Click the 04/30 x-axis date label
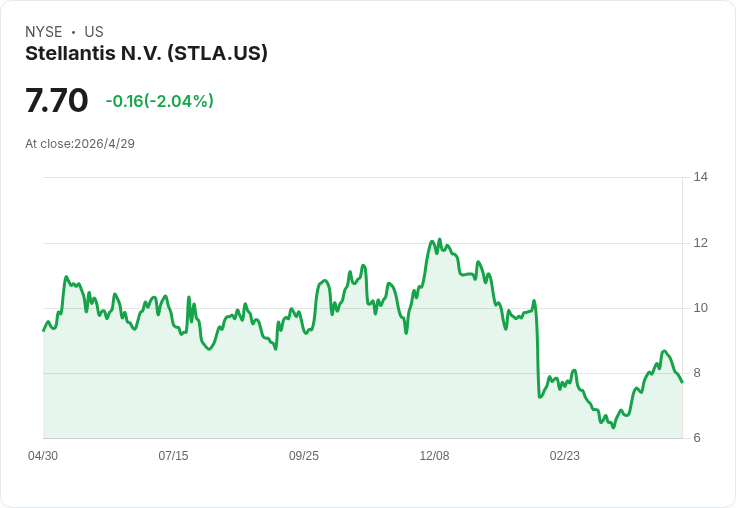This screenshot has width=736, height=508. 43,455
